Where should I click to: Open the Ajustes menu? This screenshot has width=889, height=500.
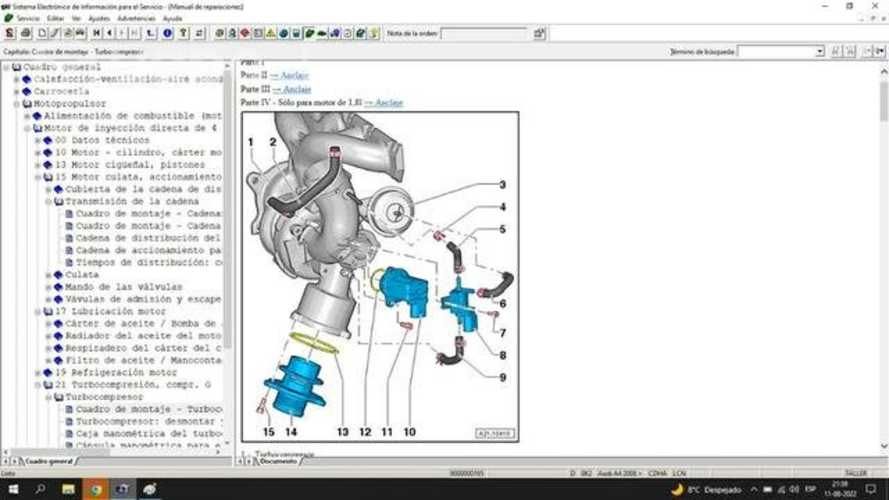point(99,18)
